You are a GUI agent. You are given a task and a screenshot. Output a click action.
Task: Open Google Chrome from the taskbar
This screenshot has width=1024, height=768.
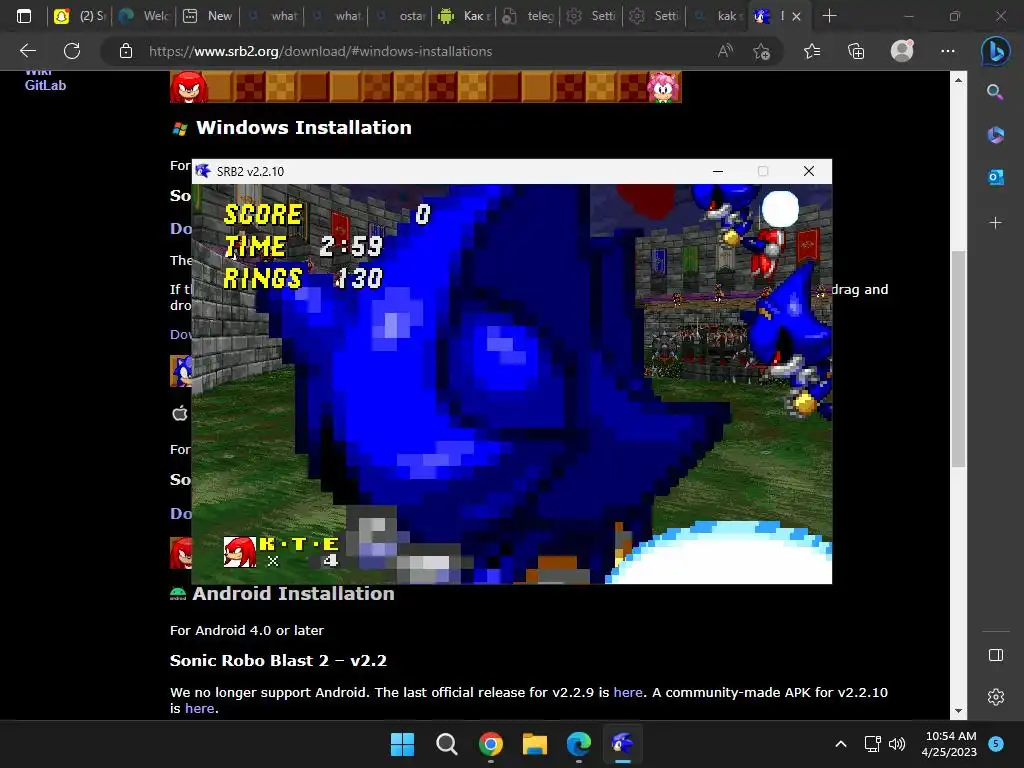coord(490,744)
